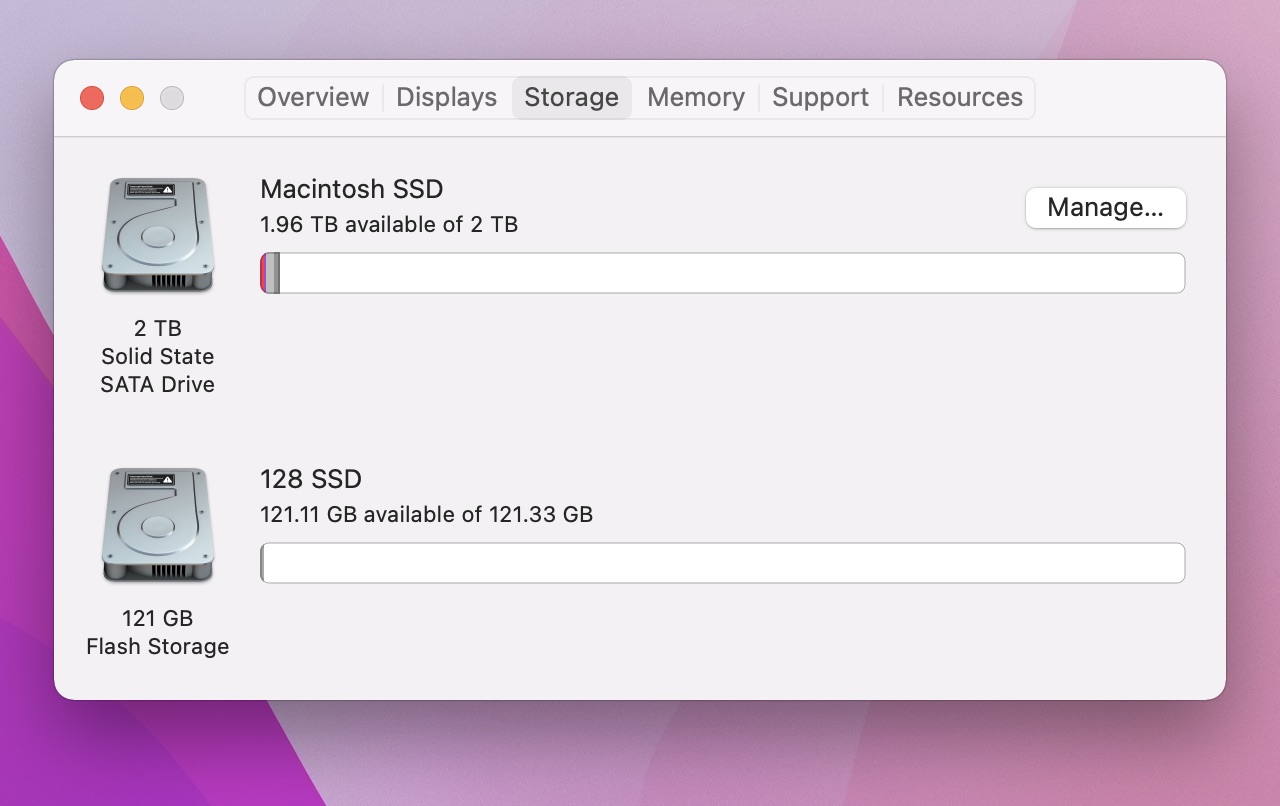Click the "121 GB Flash Storage" label
This screenshot has height=806, width=1280.
tap(157, 632)
